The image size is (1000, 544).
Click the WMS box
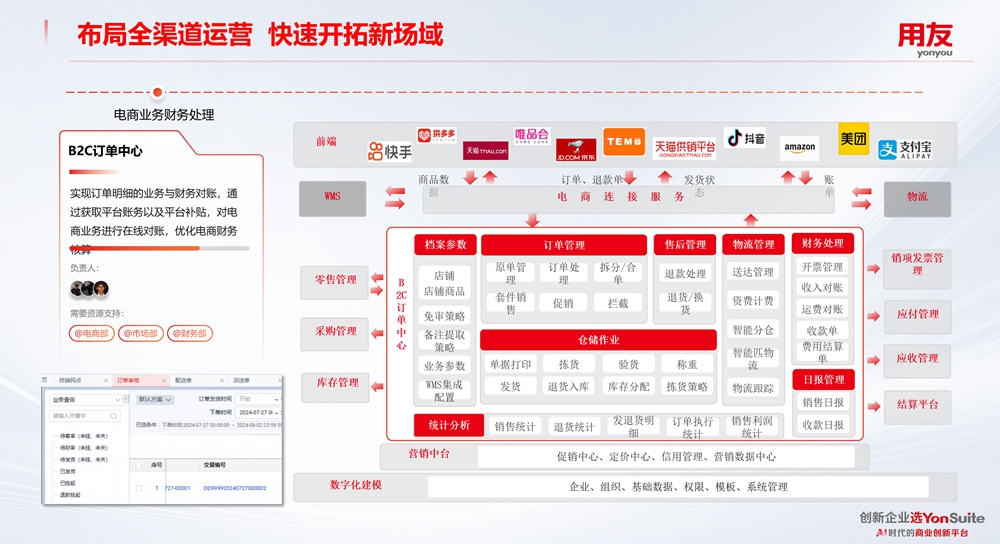(x=332, y=198)
